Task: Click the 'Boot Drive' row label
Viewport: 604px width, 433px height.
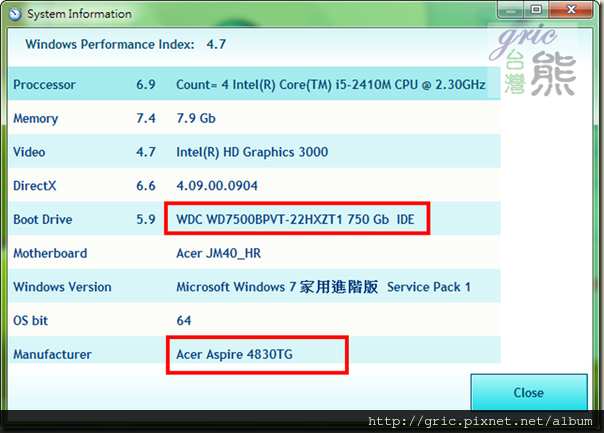Action: (42, 219)
